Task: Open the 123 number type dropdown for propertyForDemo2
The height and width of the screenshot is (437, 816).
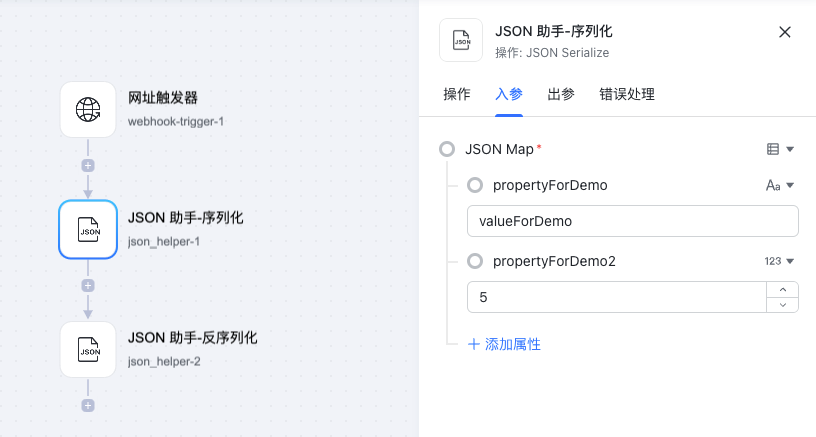Action: point(779,261)
